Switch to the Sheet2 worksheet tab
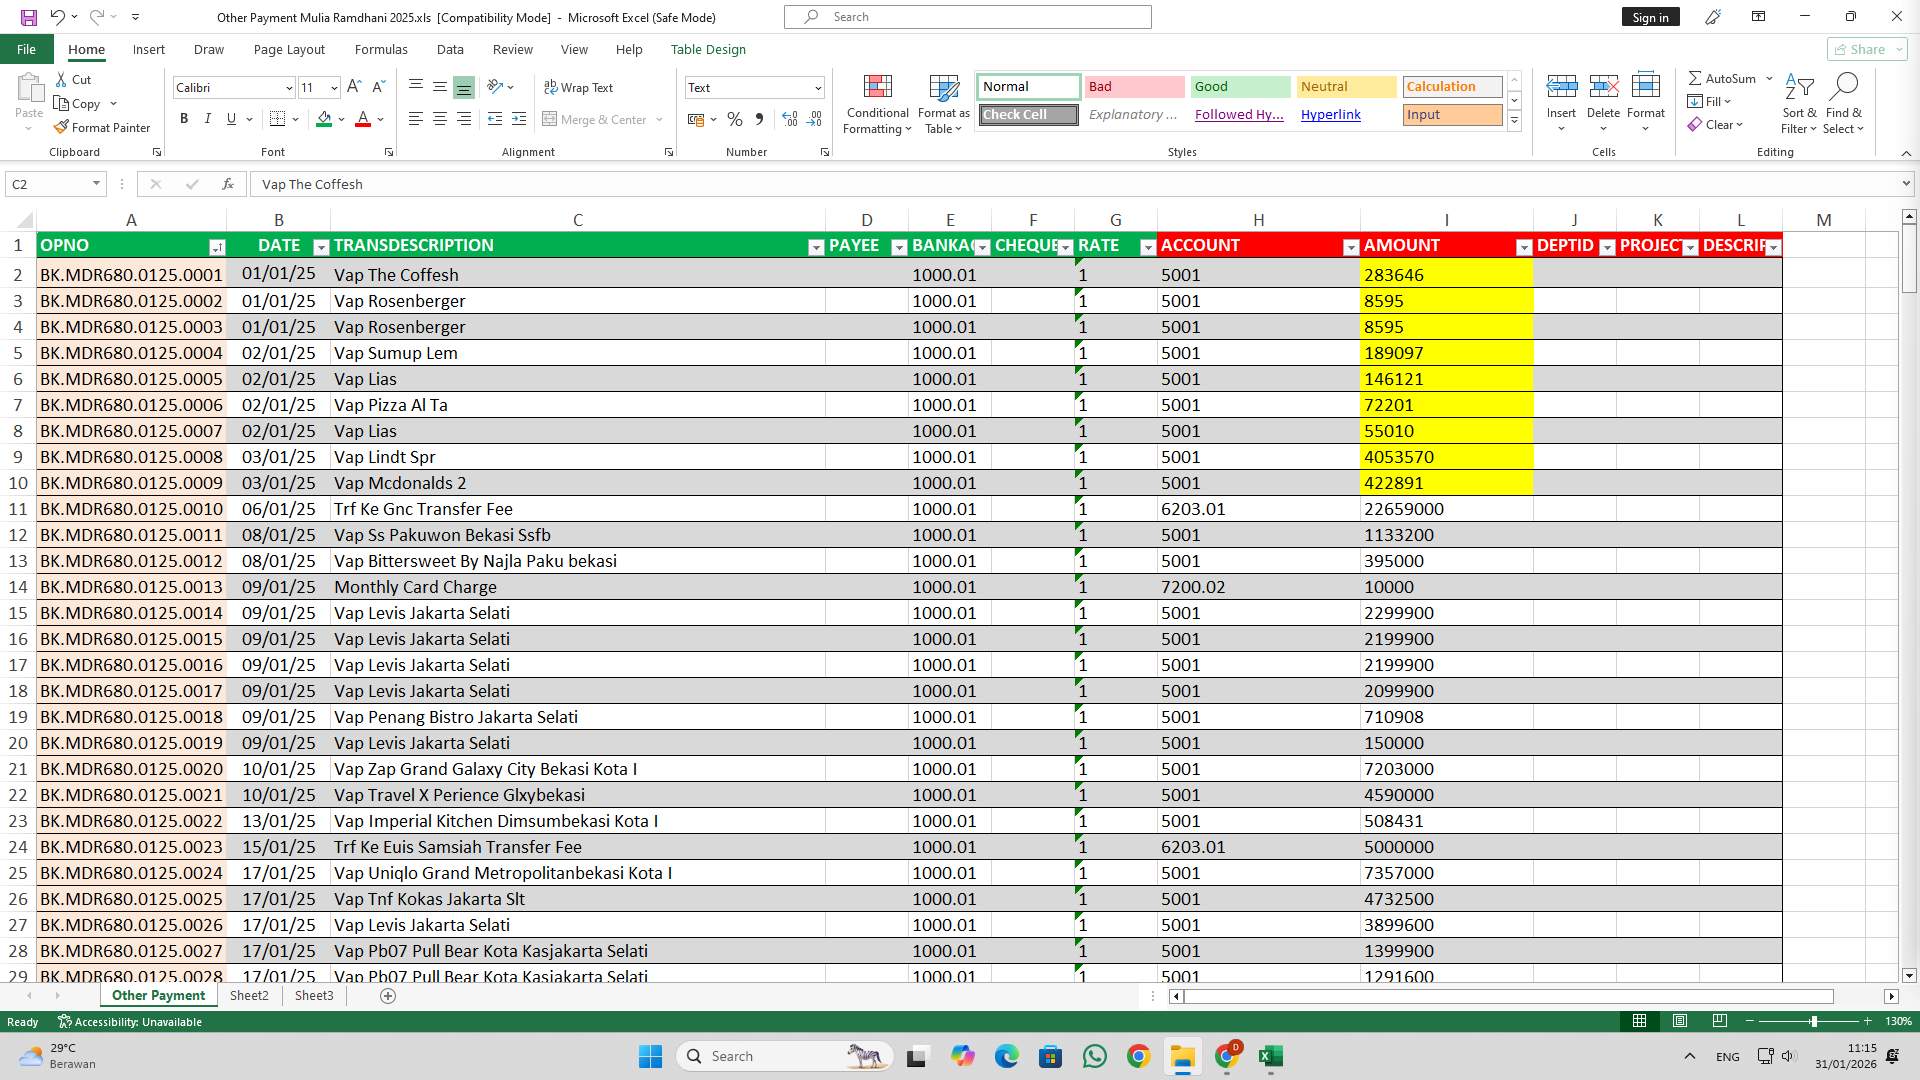1920x1080 pixels. click(x=249, y=995)
